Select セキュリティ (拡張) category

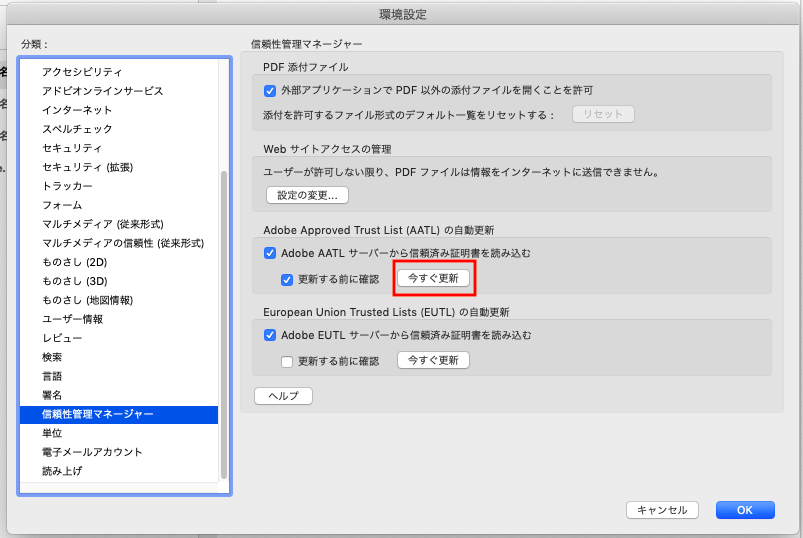(x=87, y=167)
